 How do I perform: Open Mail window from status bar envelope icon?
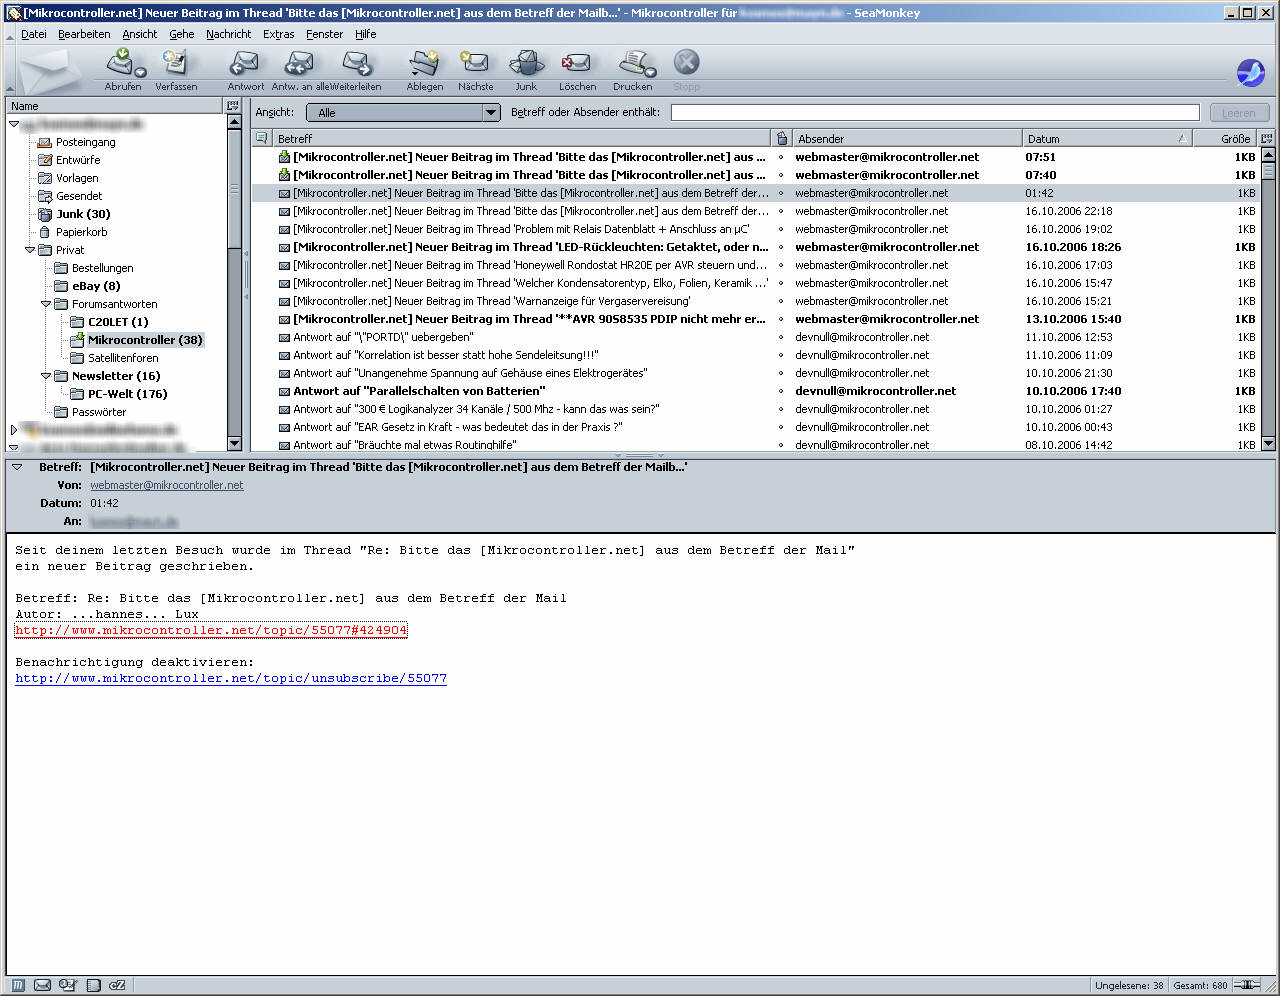(x=43, y=985)
